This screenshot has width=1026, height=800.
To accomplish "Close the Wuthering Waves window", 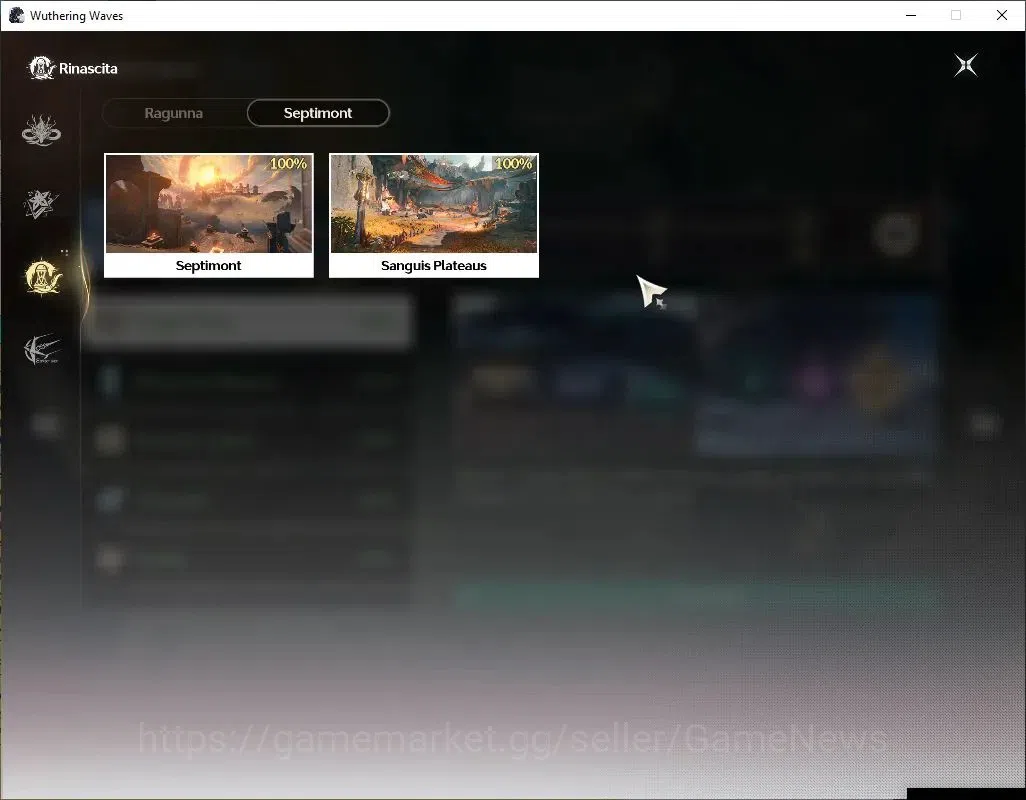I will click(1002, 15).
